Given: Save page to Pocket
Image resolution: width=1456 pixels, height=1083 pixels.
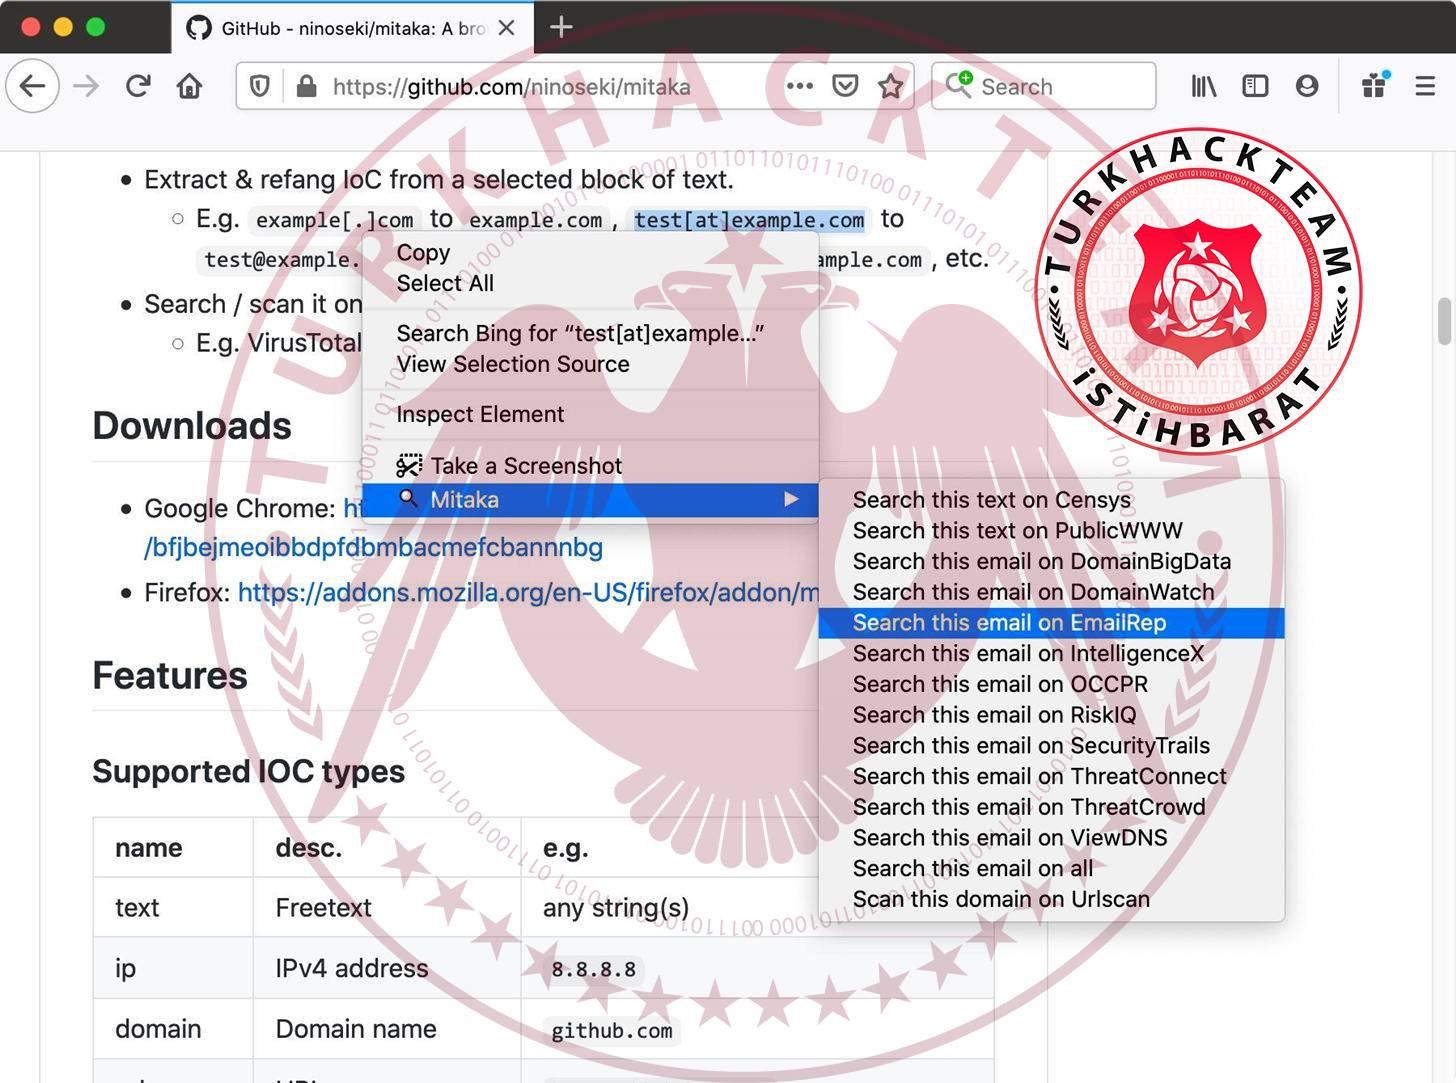Looking at the screenshot, I should 845,86.
